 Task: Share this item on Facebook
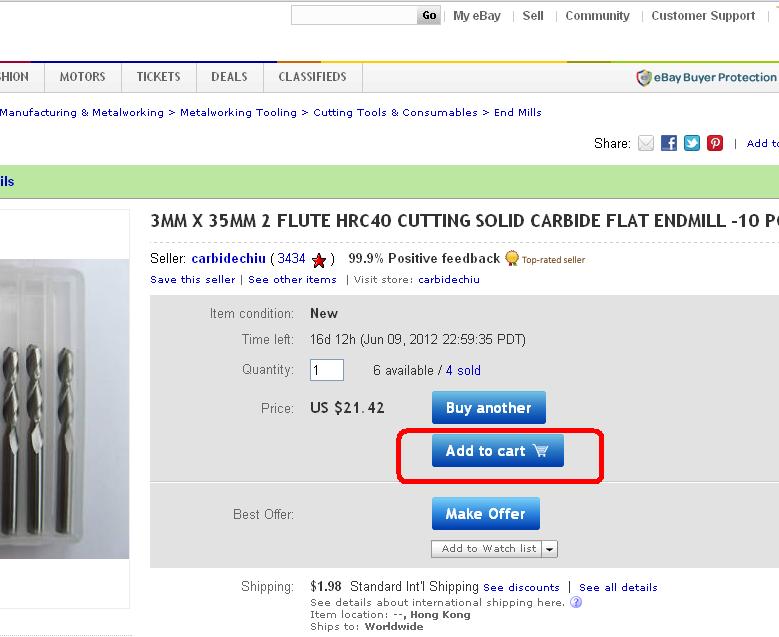(x=669, y=144)
